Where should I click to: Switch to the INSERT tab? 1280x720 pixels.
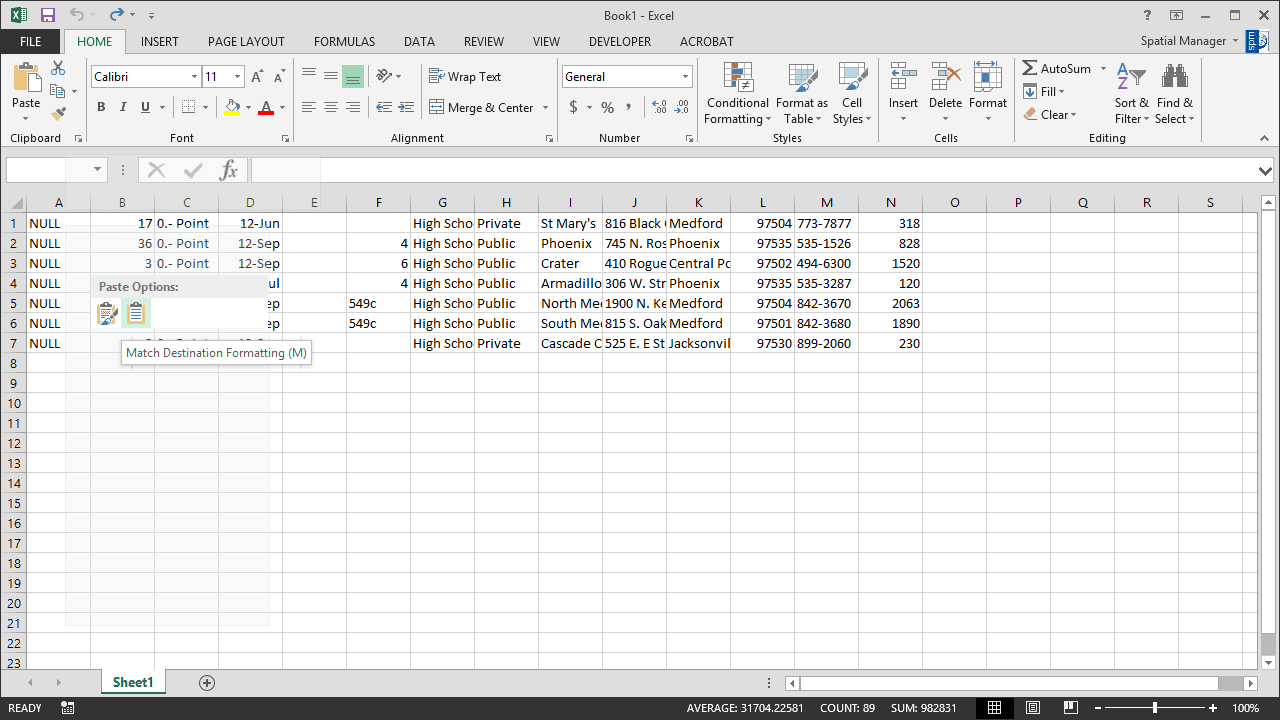pyautogui.click(x=160, y=42)
